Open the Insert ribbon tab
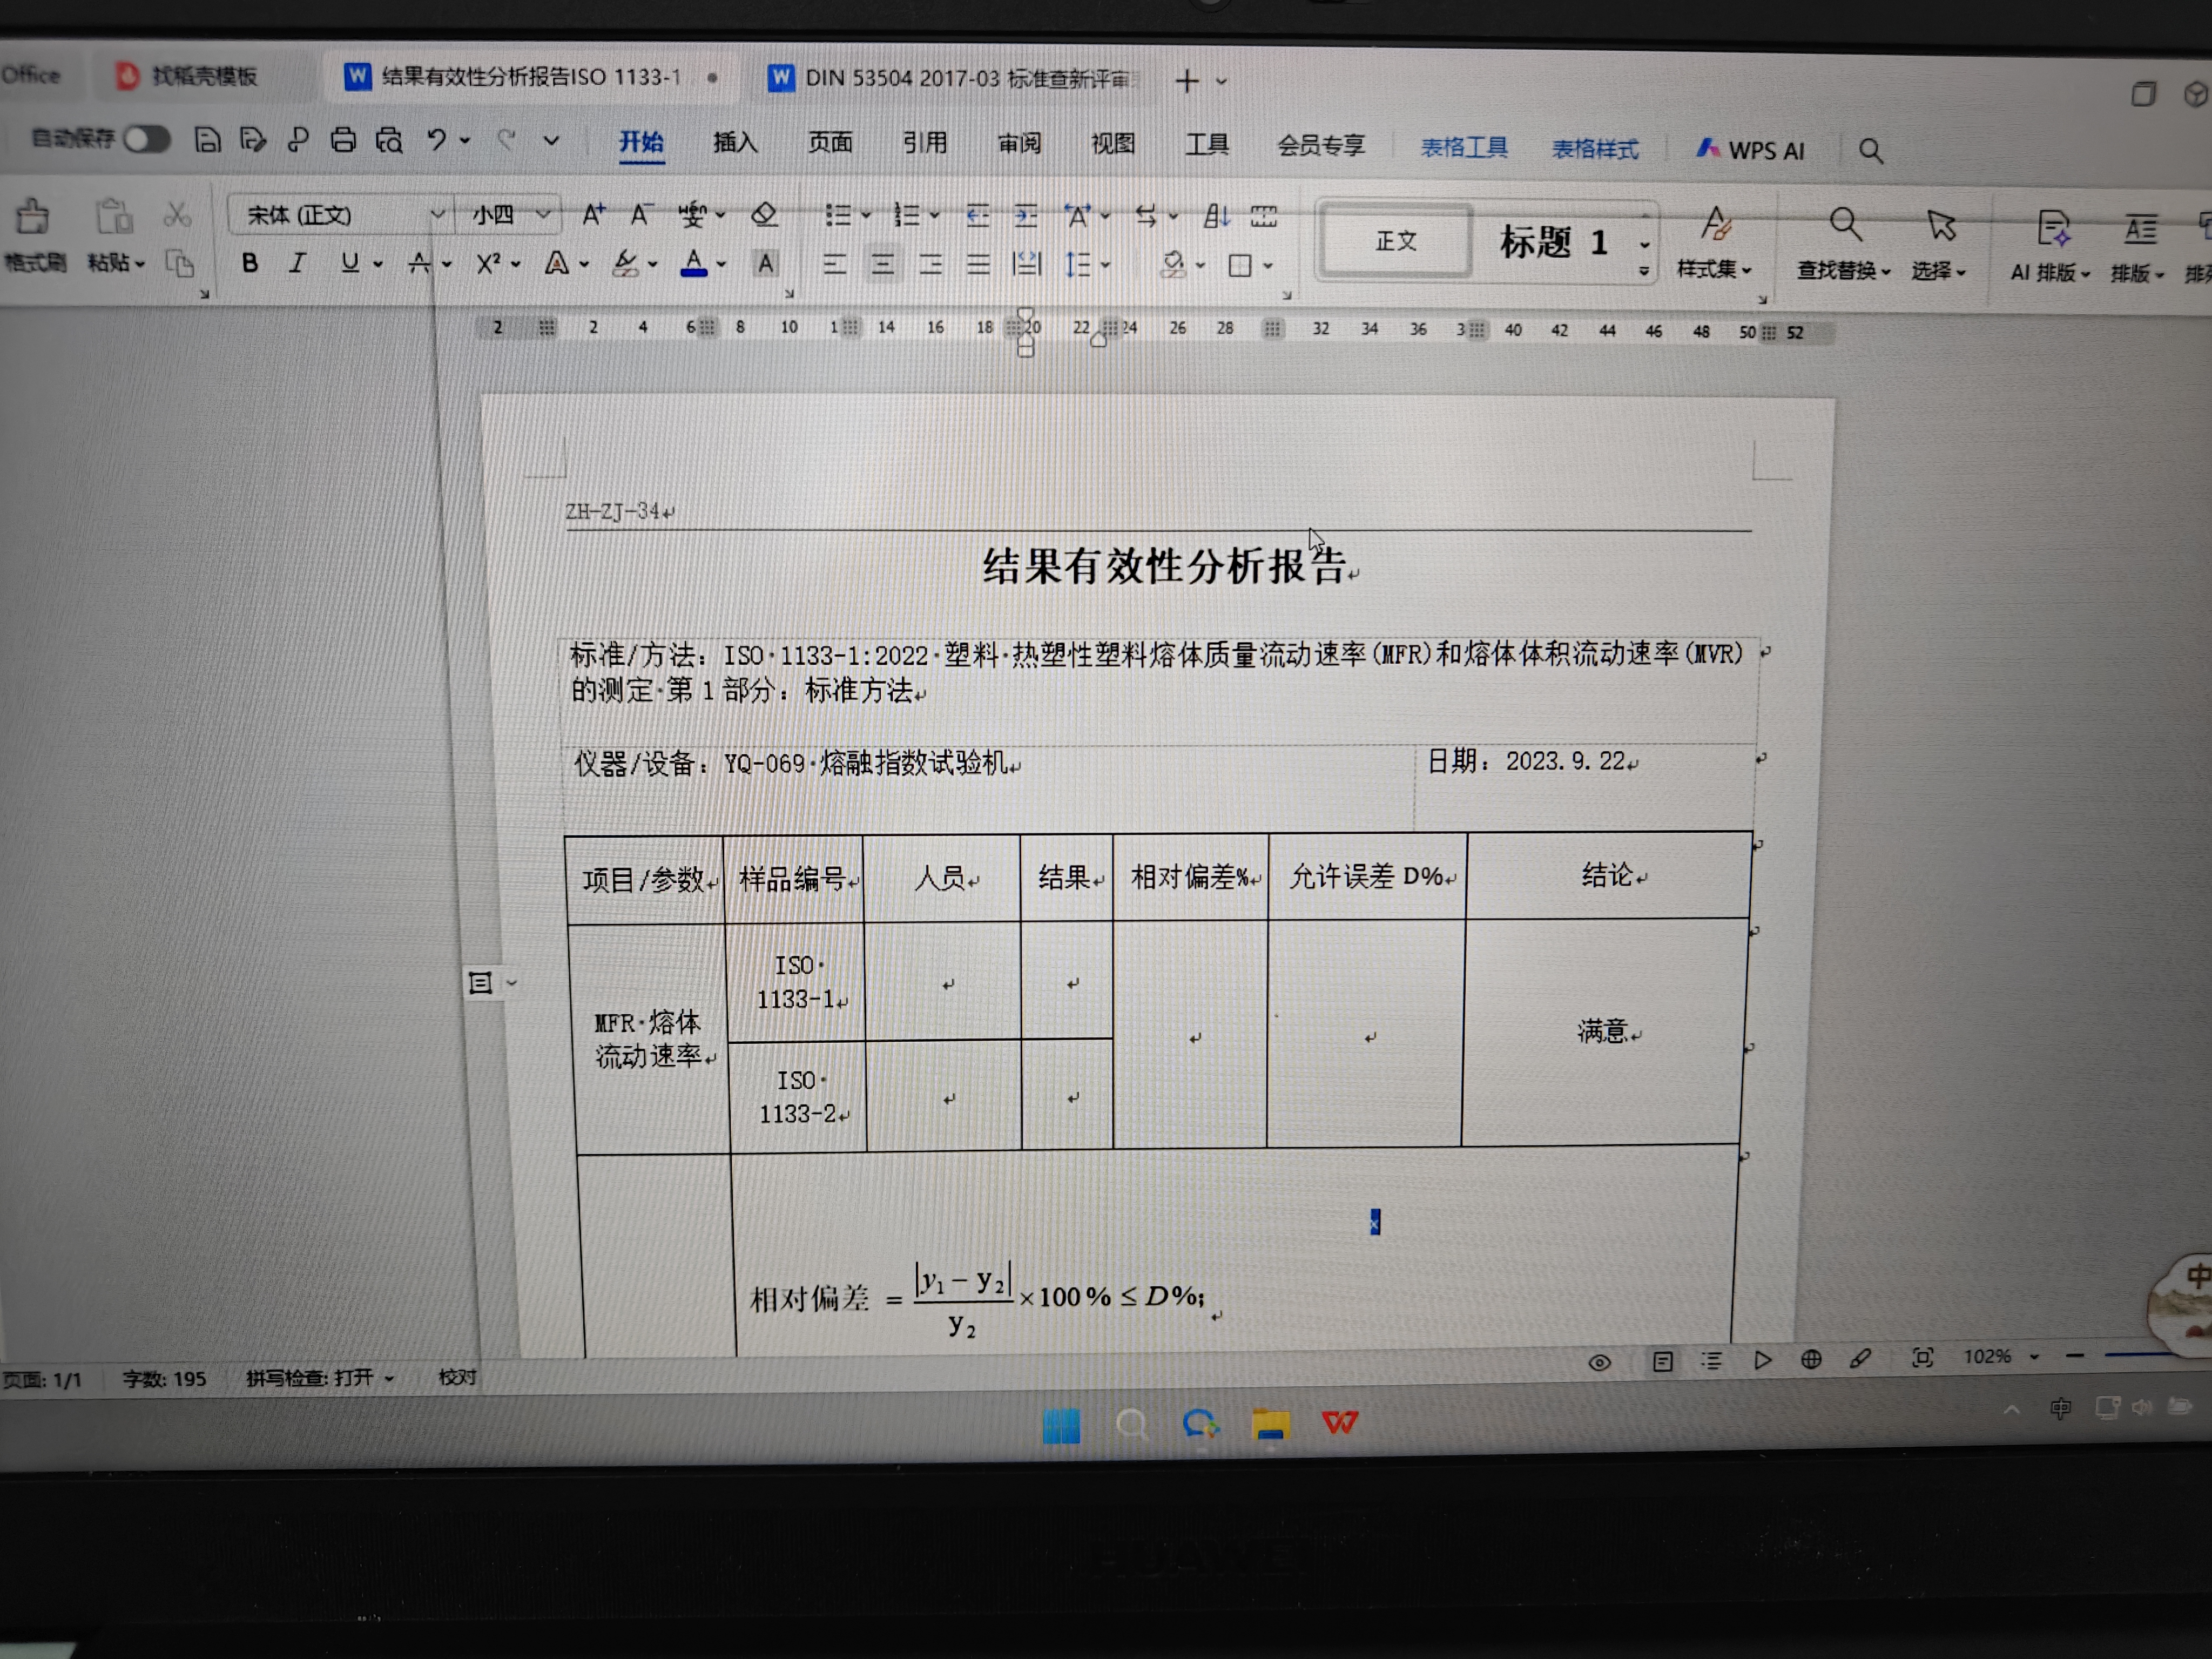Image resolution: width=2212 pixels, height=1659 pixels. (x=735, y=143)
